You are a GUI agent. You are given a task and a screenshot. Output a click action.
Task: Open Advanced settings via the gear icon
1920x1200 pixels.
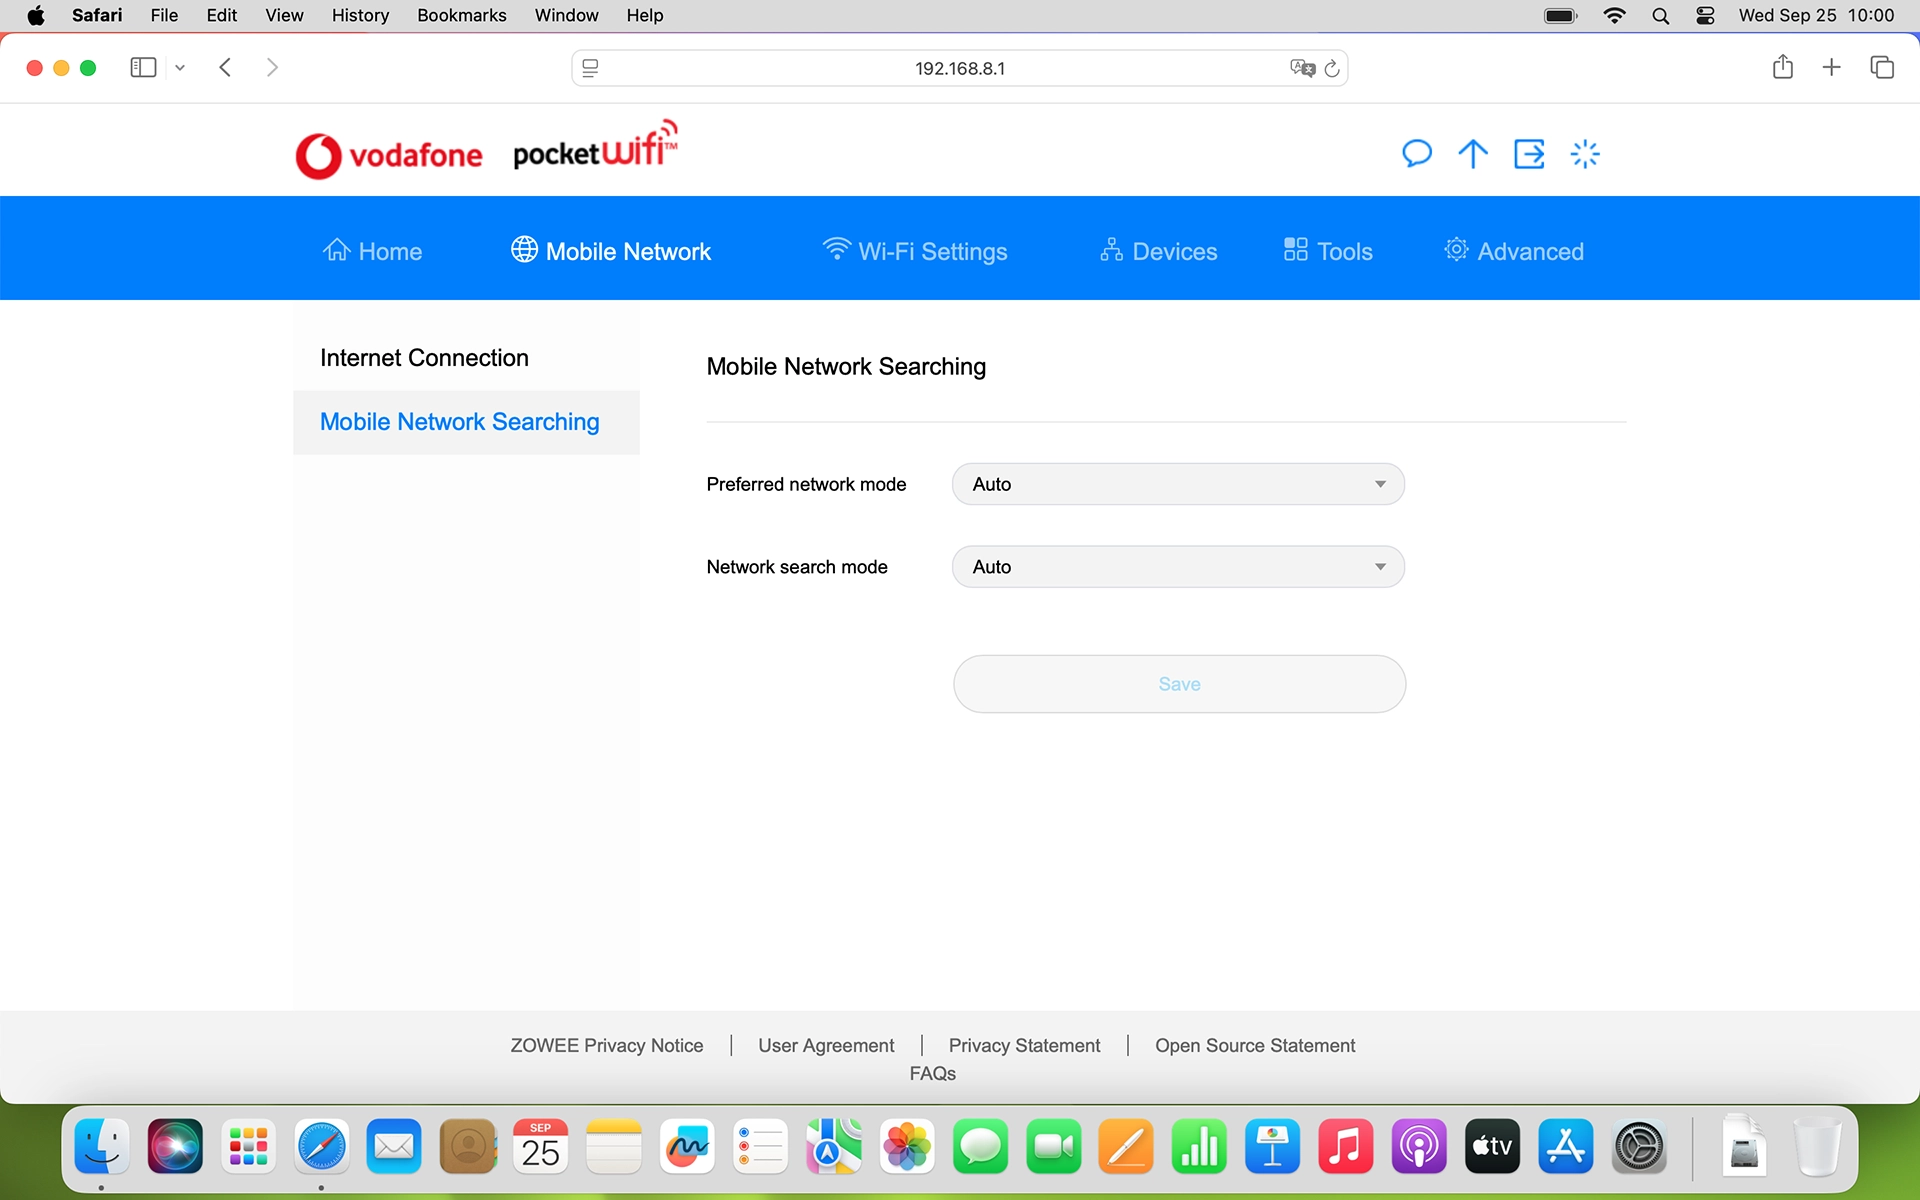coord(1513,250)
